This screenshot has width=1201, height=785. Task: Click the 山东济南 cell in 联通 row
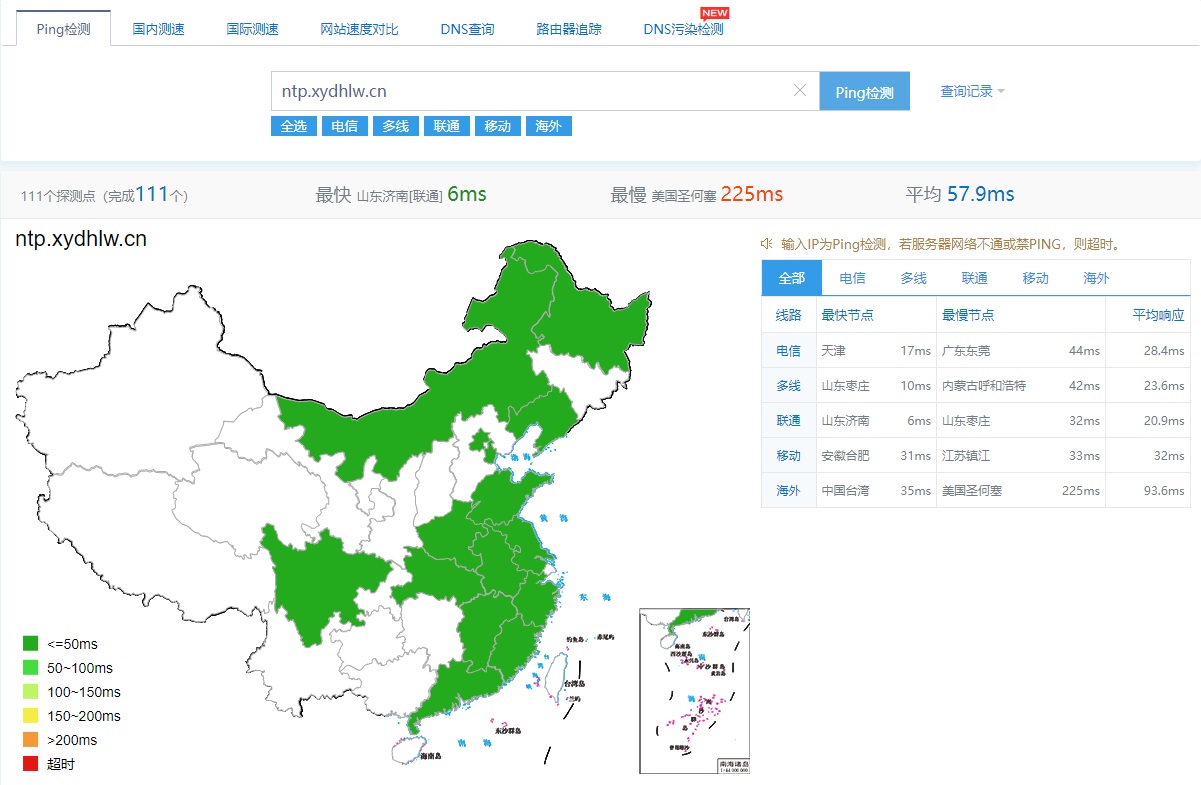[x=846, y=421]
